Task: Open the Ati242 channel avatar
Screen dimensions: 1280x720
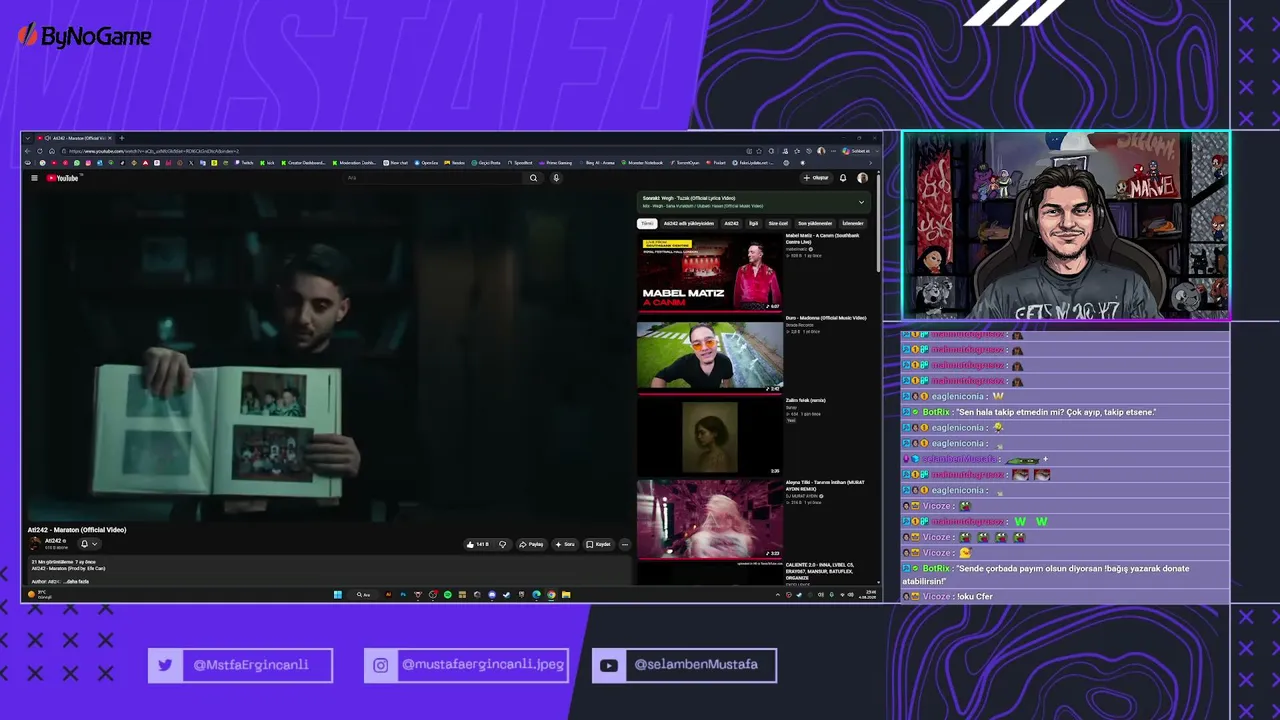Action: point(35,543)
